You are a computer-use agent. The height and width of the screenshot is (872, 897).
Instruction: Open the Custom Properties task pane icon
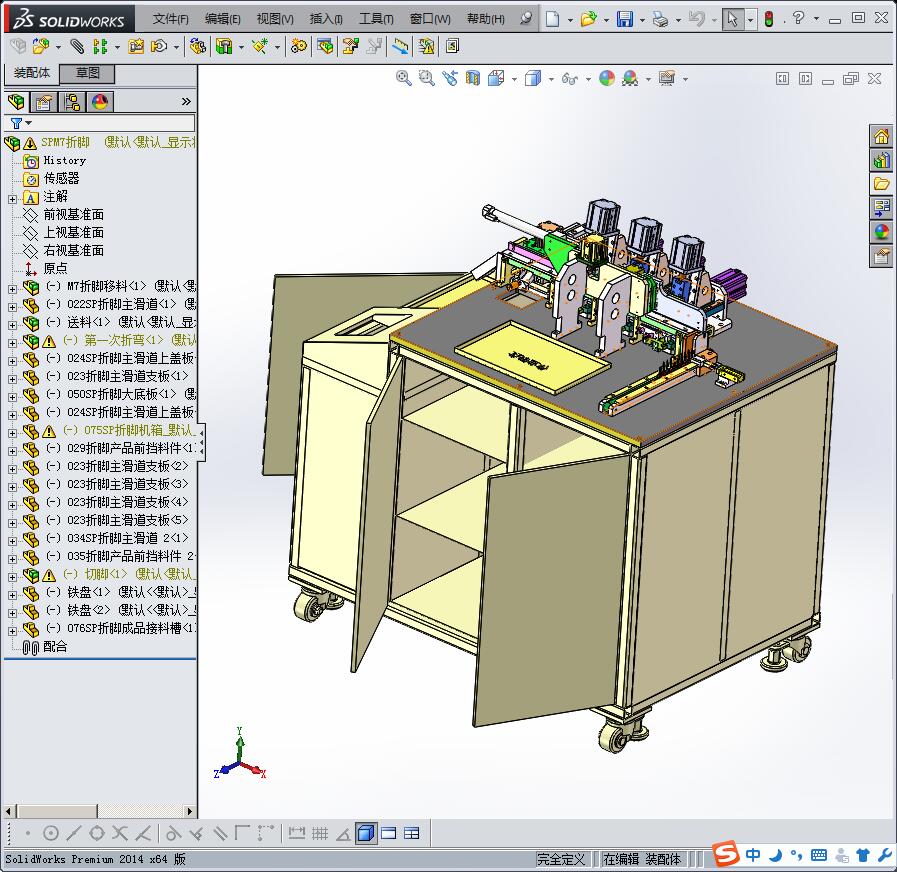click(x=881, y=256)
